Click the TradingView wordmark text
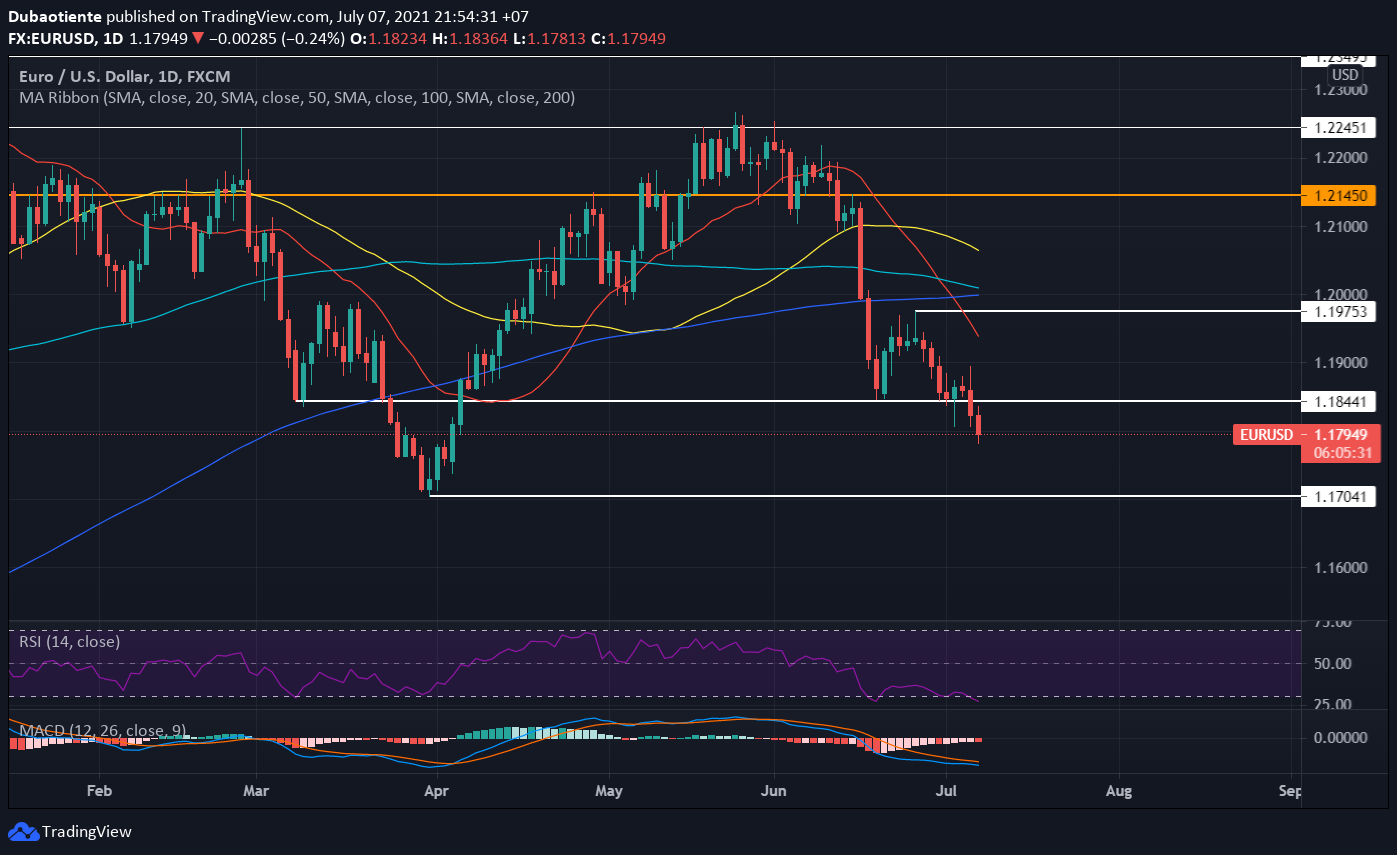1397x855 pixels. (88, 832)
